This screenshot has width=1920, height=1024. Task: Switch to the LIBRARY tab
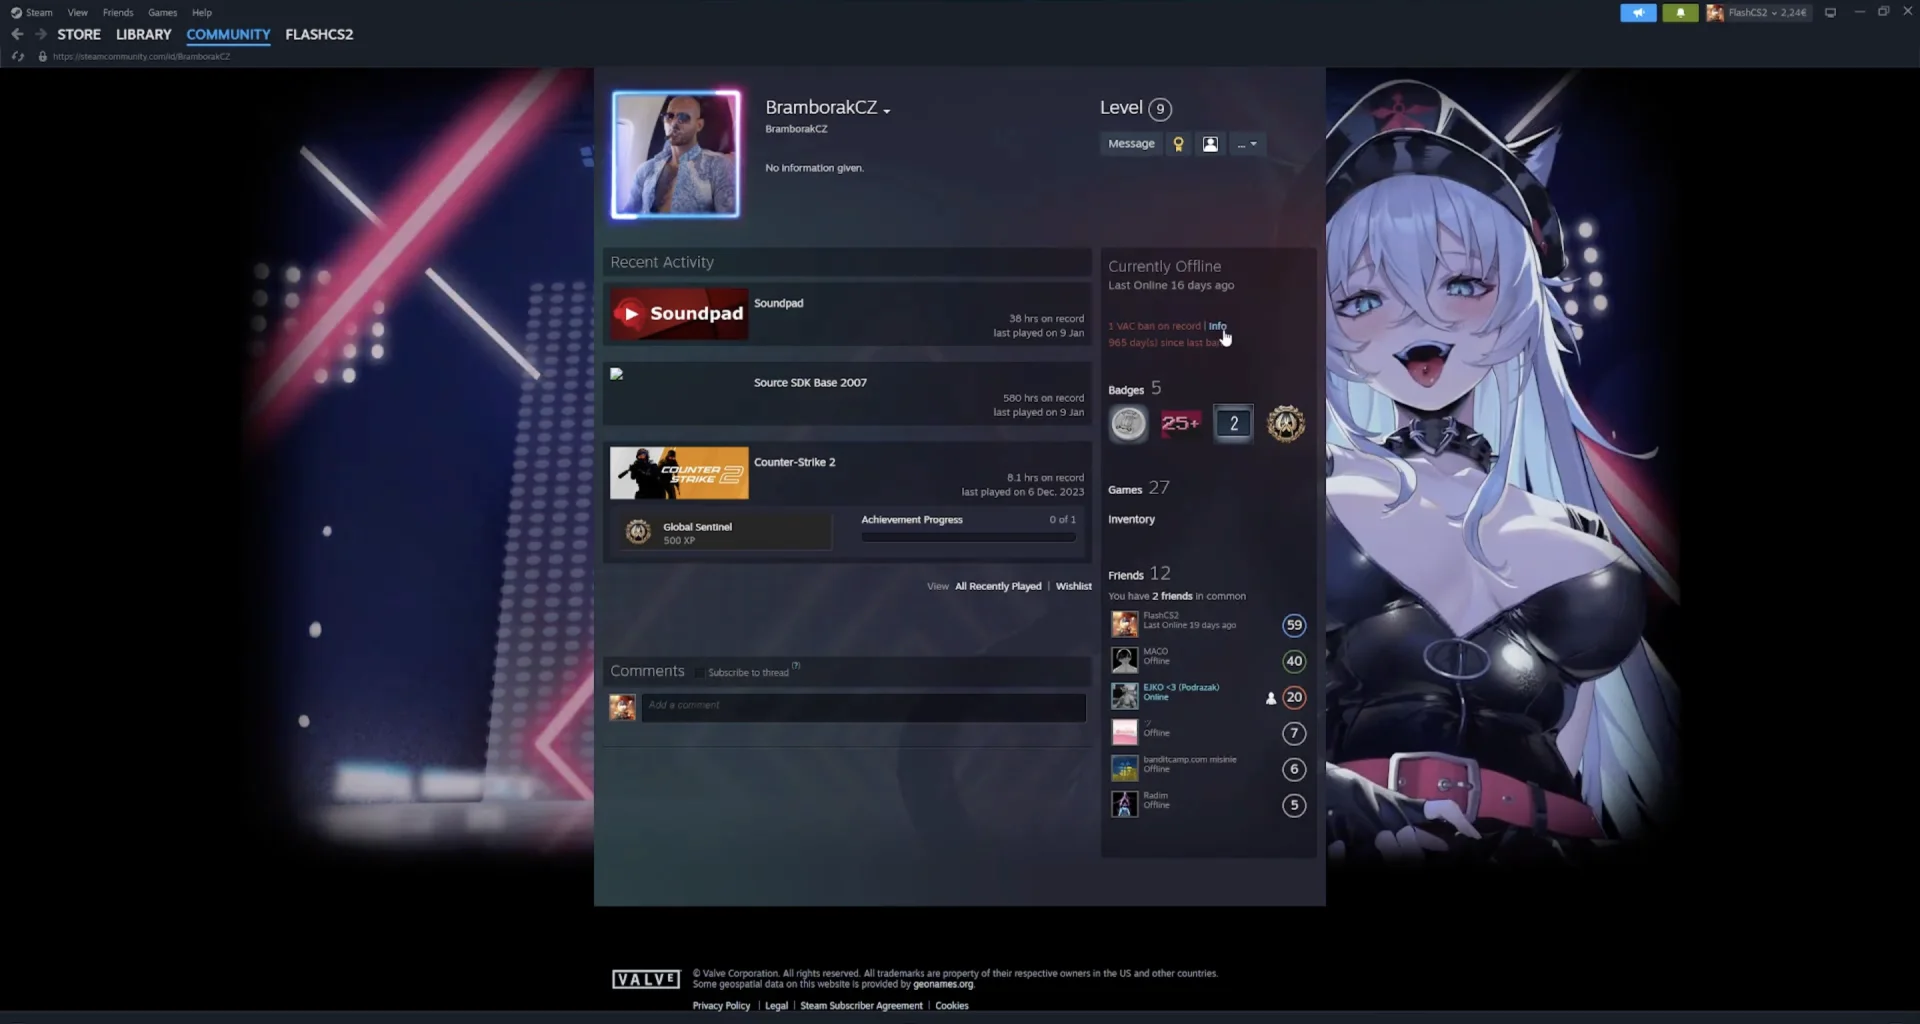(143, 34)
